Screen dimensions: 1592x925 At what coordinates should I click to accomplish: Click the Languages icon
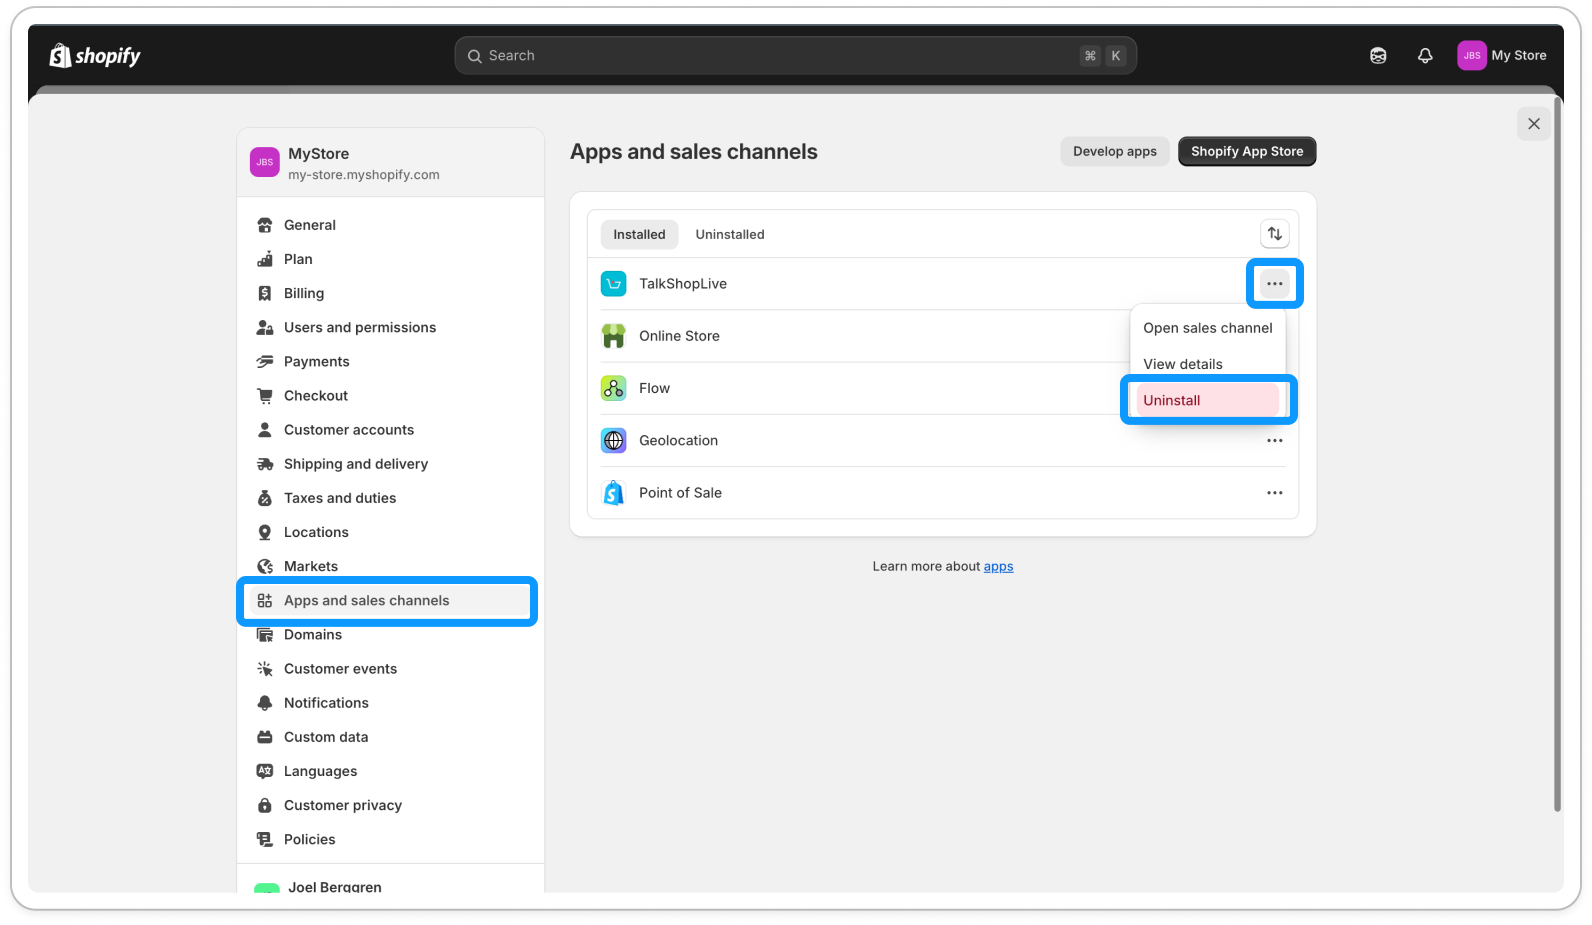pos(265,771)
